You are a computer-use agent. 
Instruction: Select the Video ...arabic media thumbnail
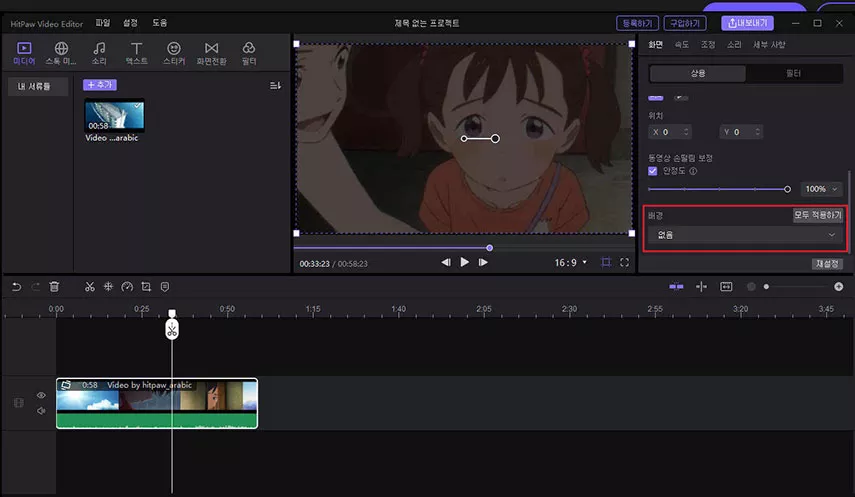coord(115,116)
